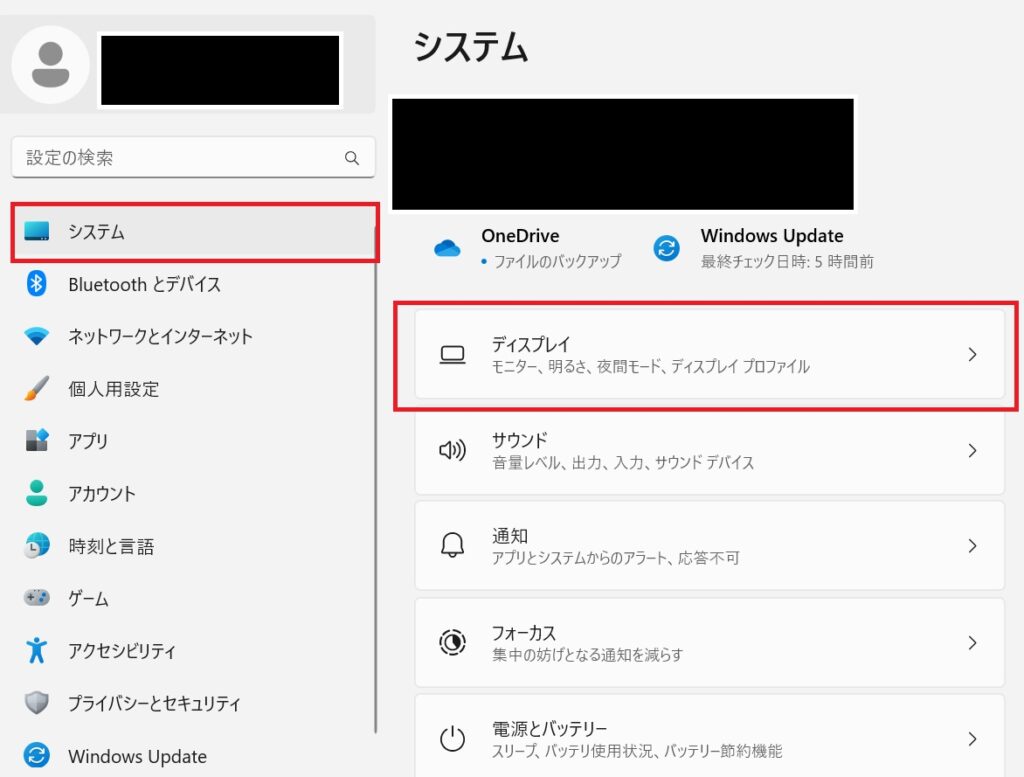Click the アカウント person icon
This screenshot has width=1024, height=777.
[37, 493]
